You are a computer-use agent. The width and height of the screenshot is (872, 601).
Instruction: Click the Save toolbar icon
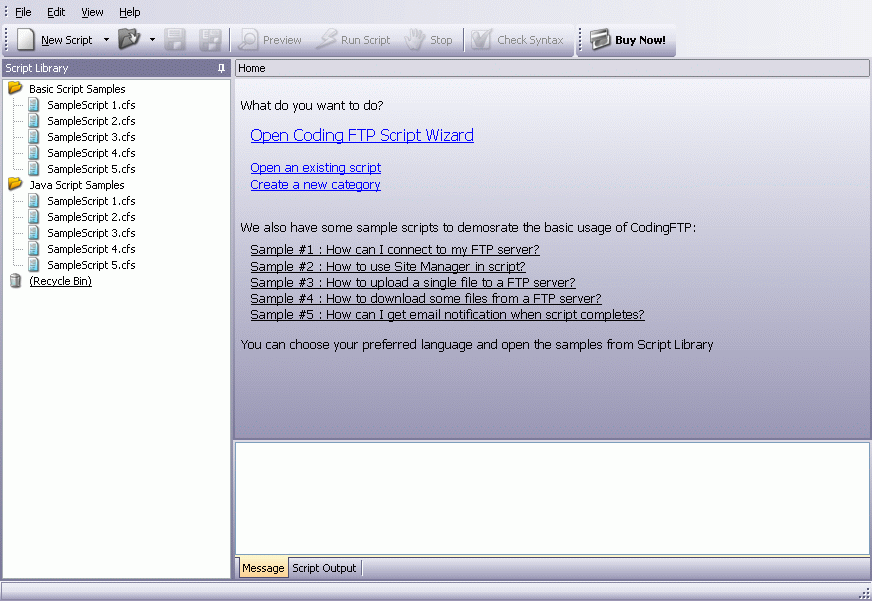coord(175,40)
